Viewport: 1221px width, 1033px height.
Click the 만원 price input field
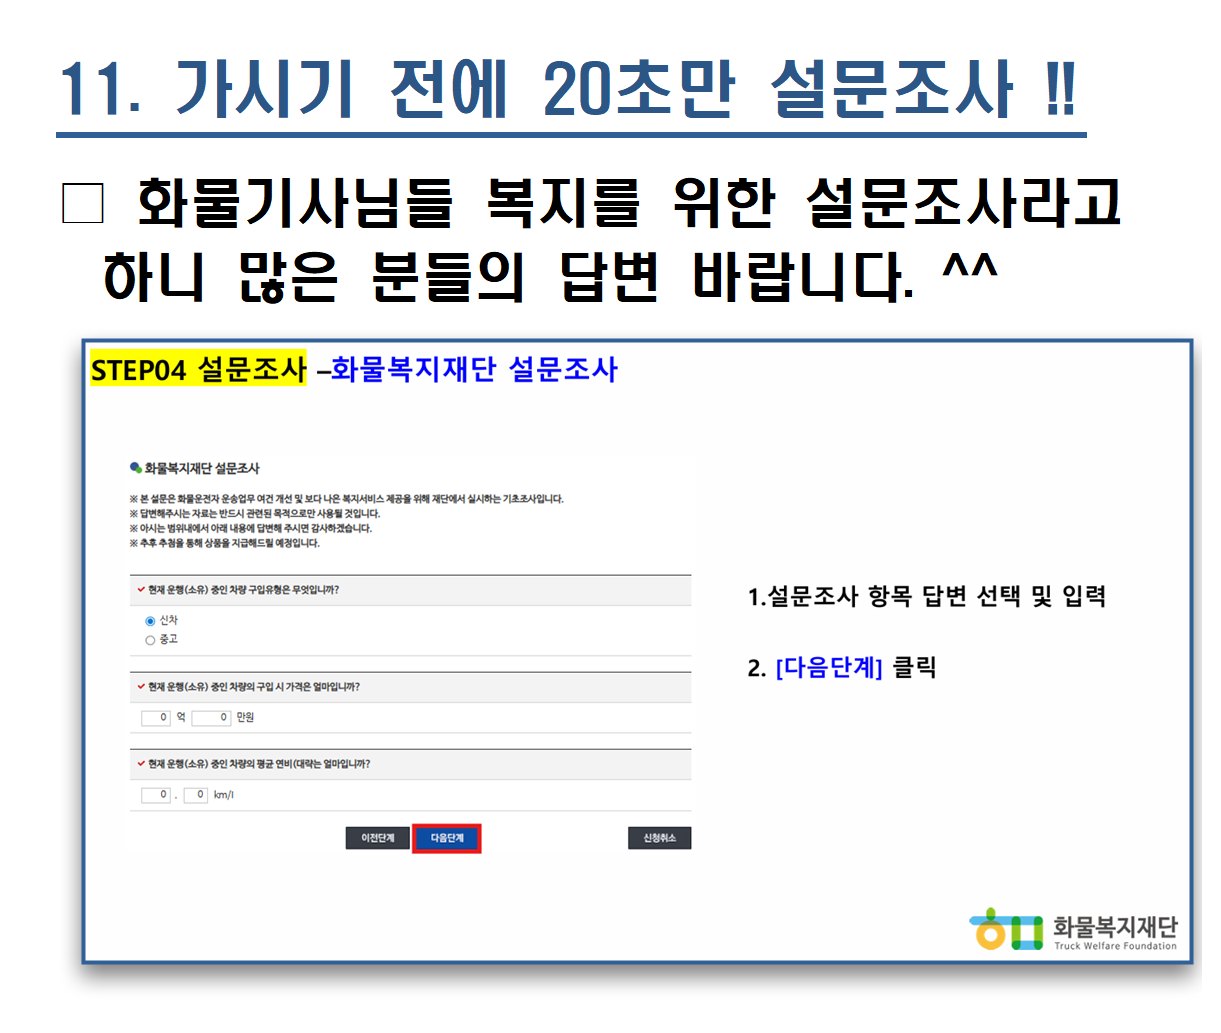coord(211,717)
